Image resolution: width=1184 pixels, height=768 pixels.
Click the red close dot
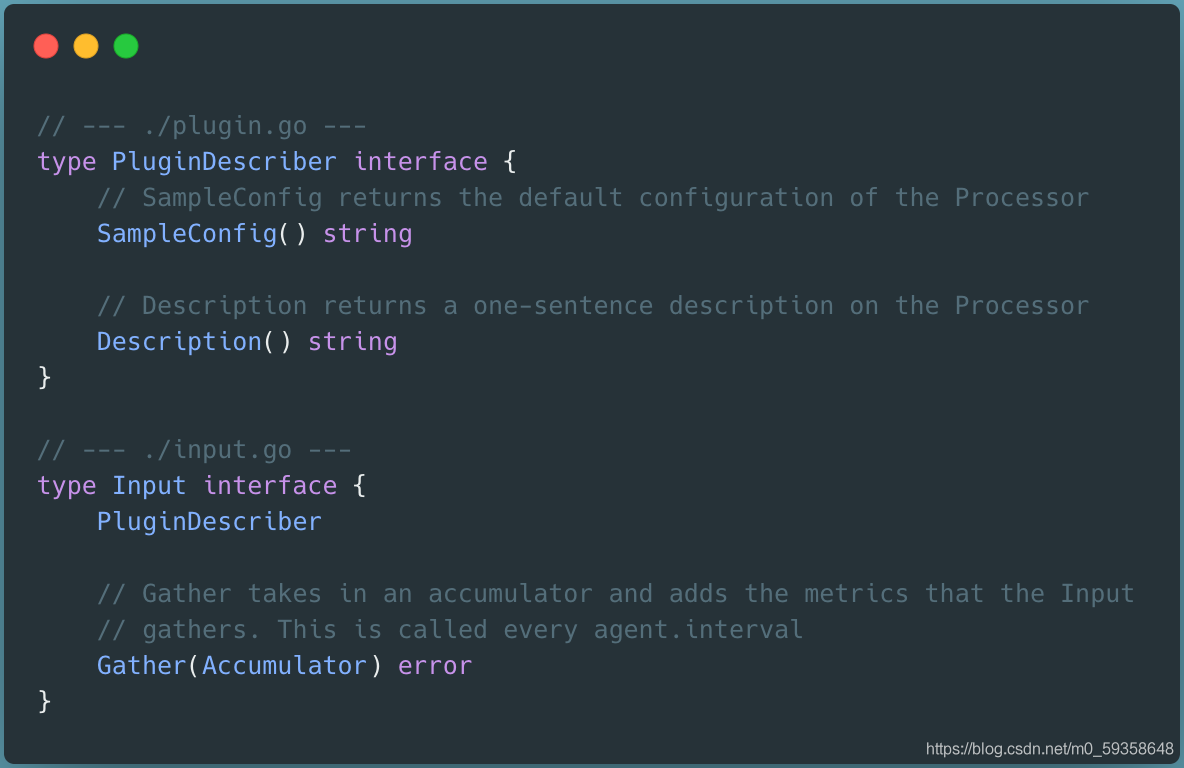46,46
